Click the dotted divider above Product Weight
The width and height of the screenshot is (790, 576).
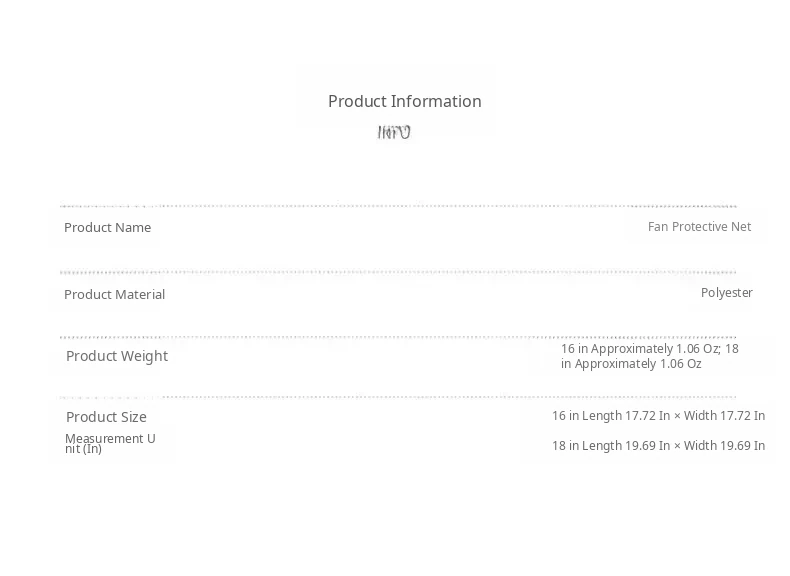pos(398,338)
